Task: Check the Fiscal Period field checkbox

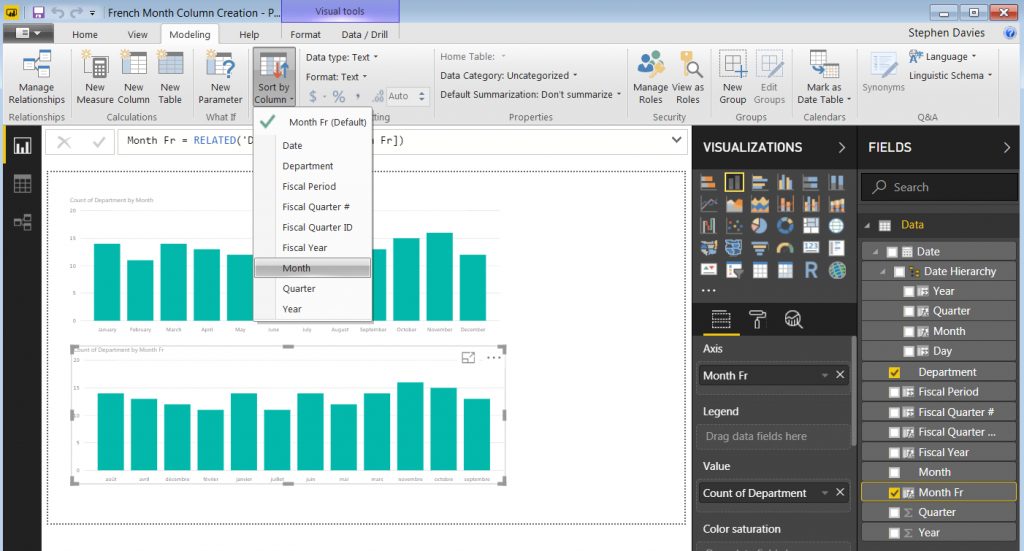Action: click(894, 392)
